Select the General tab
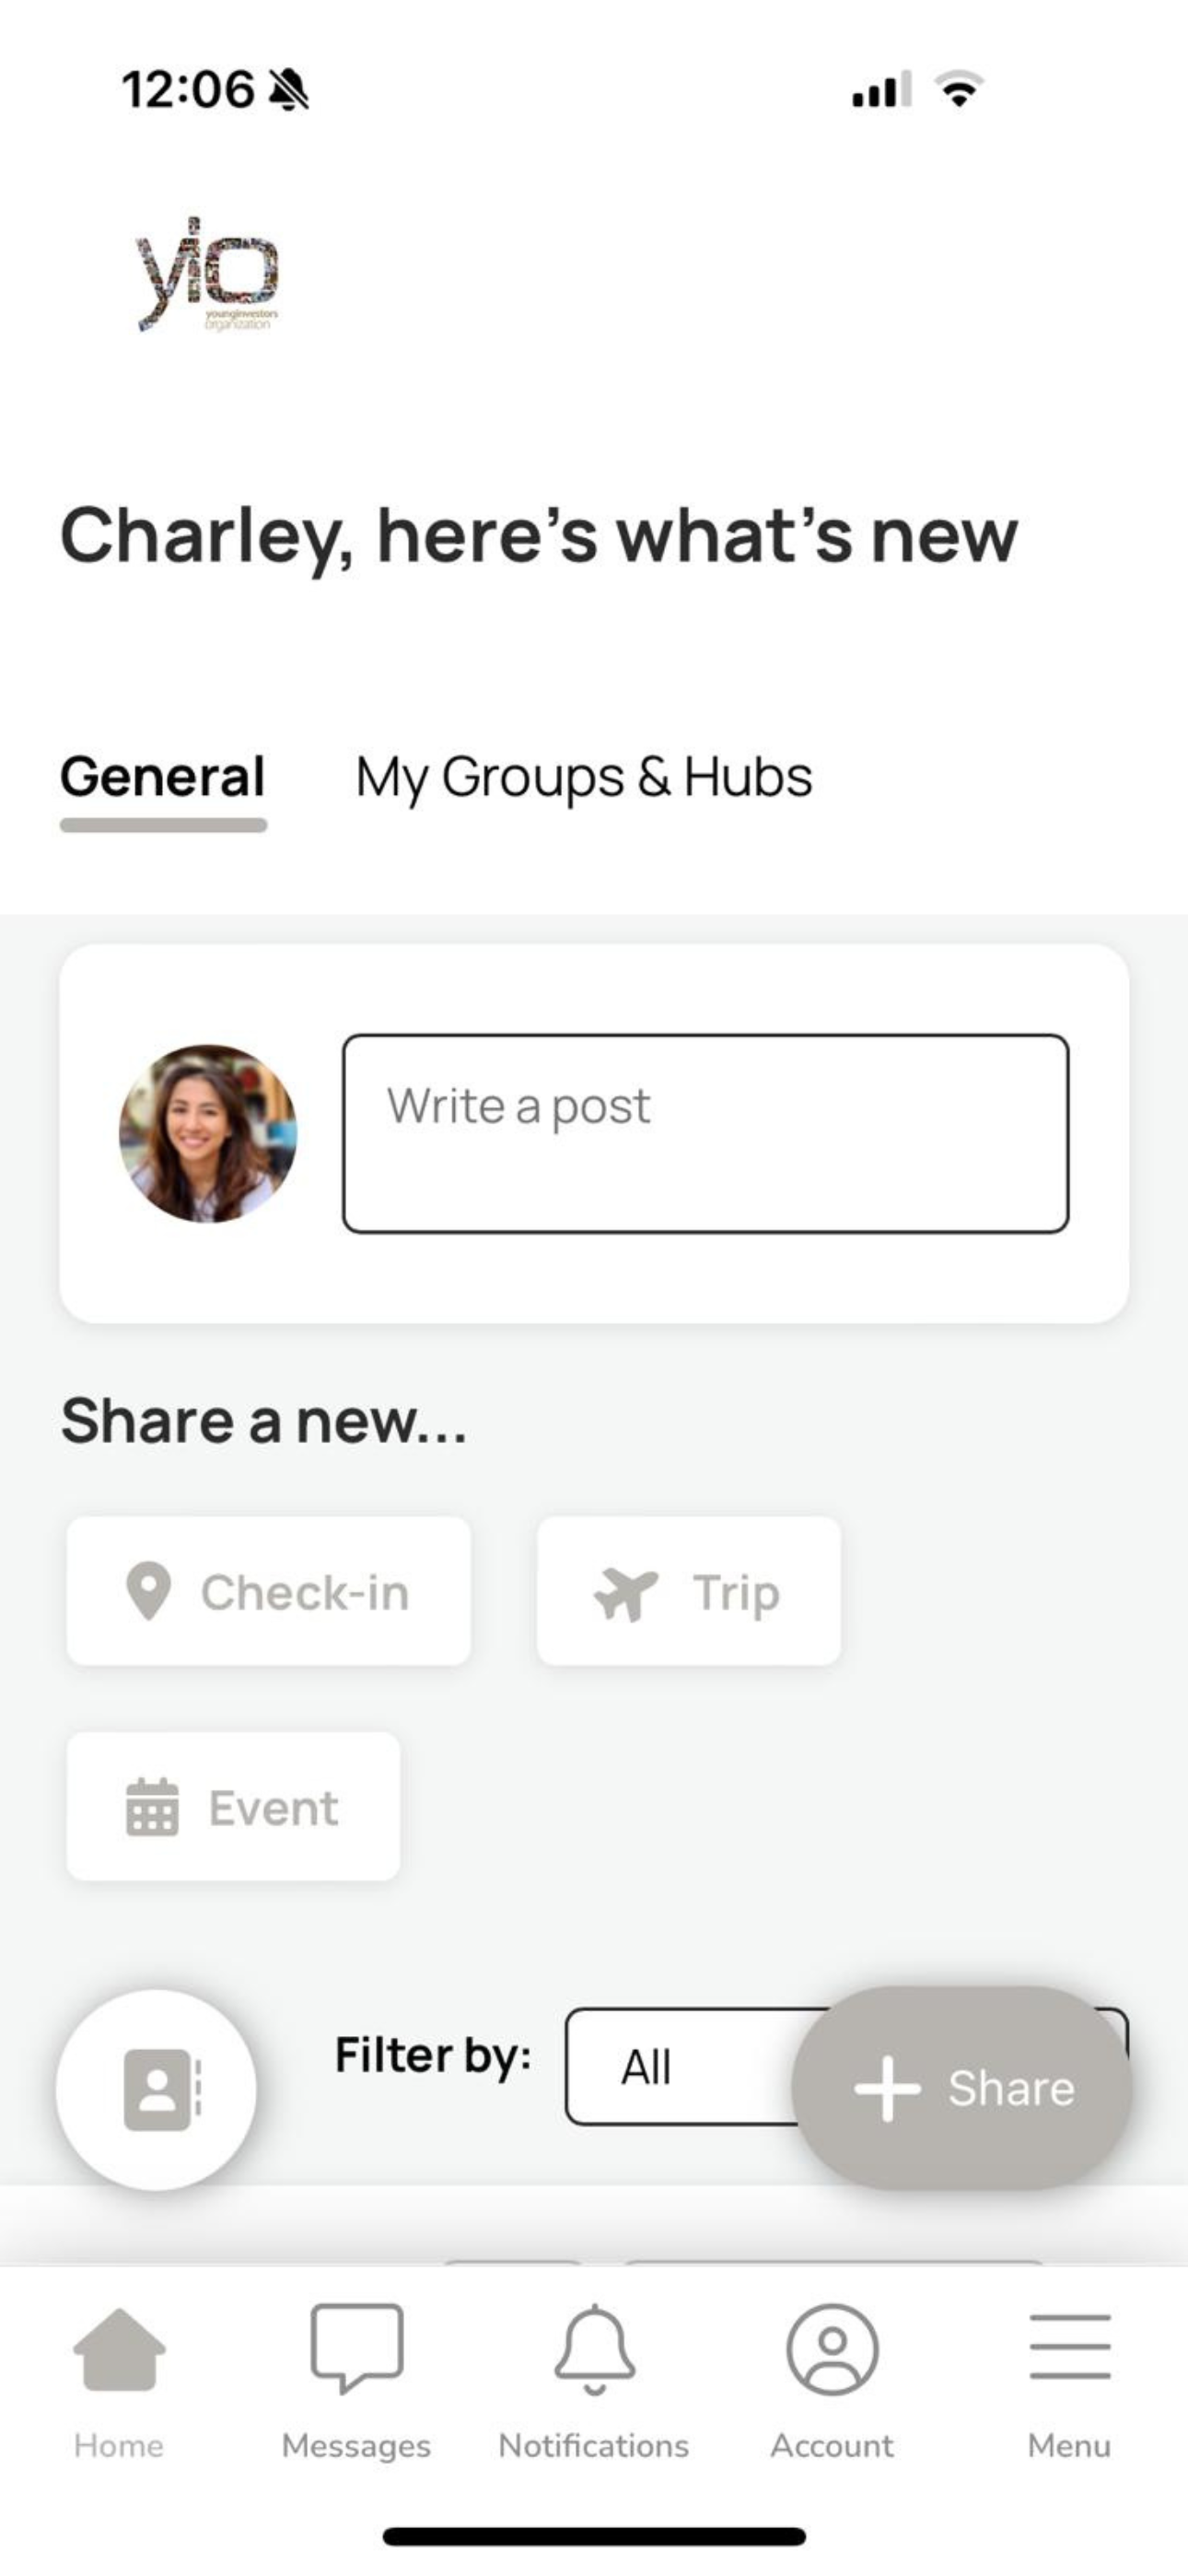Screen dimensions: 1188x2576 163,777
